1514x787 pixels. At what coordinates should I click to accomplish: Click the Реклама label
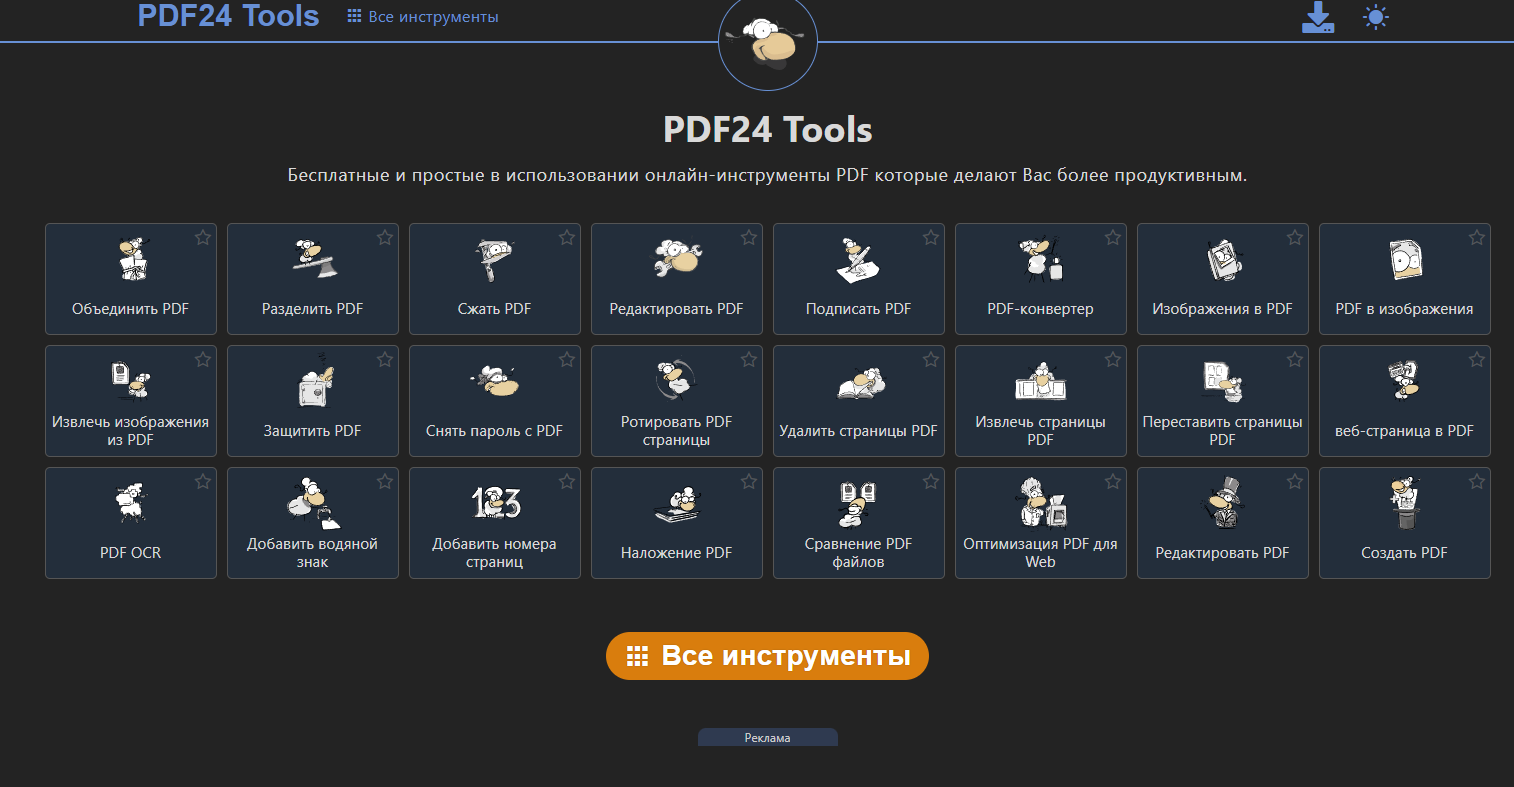coord(768,738)
